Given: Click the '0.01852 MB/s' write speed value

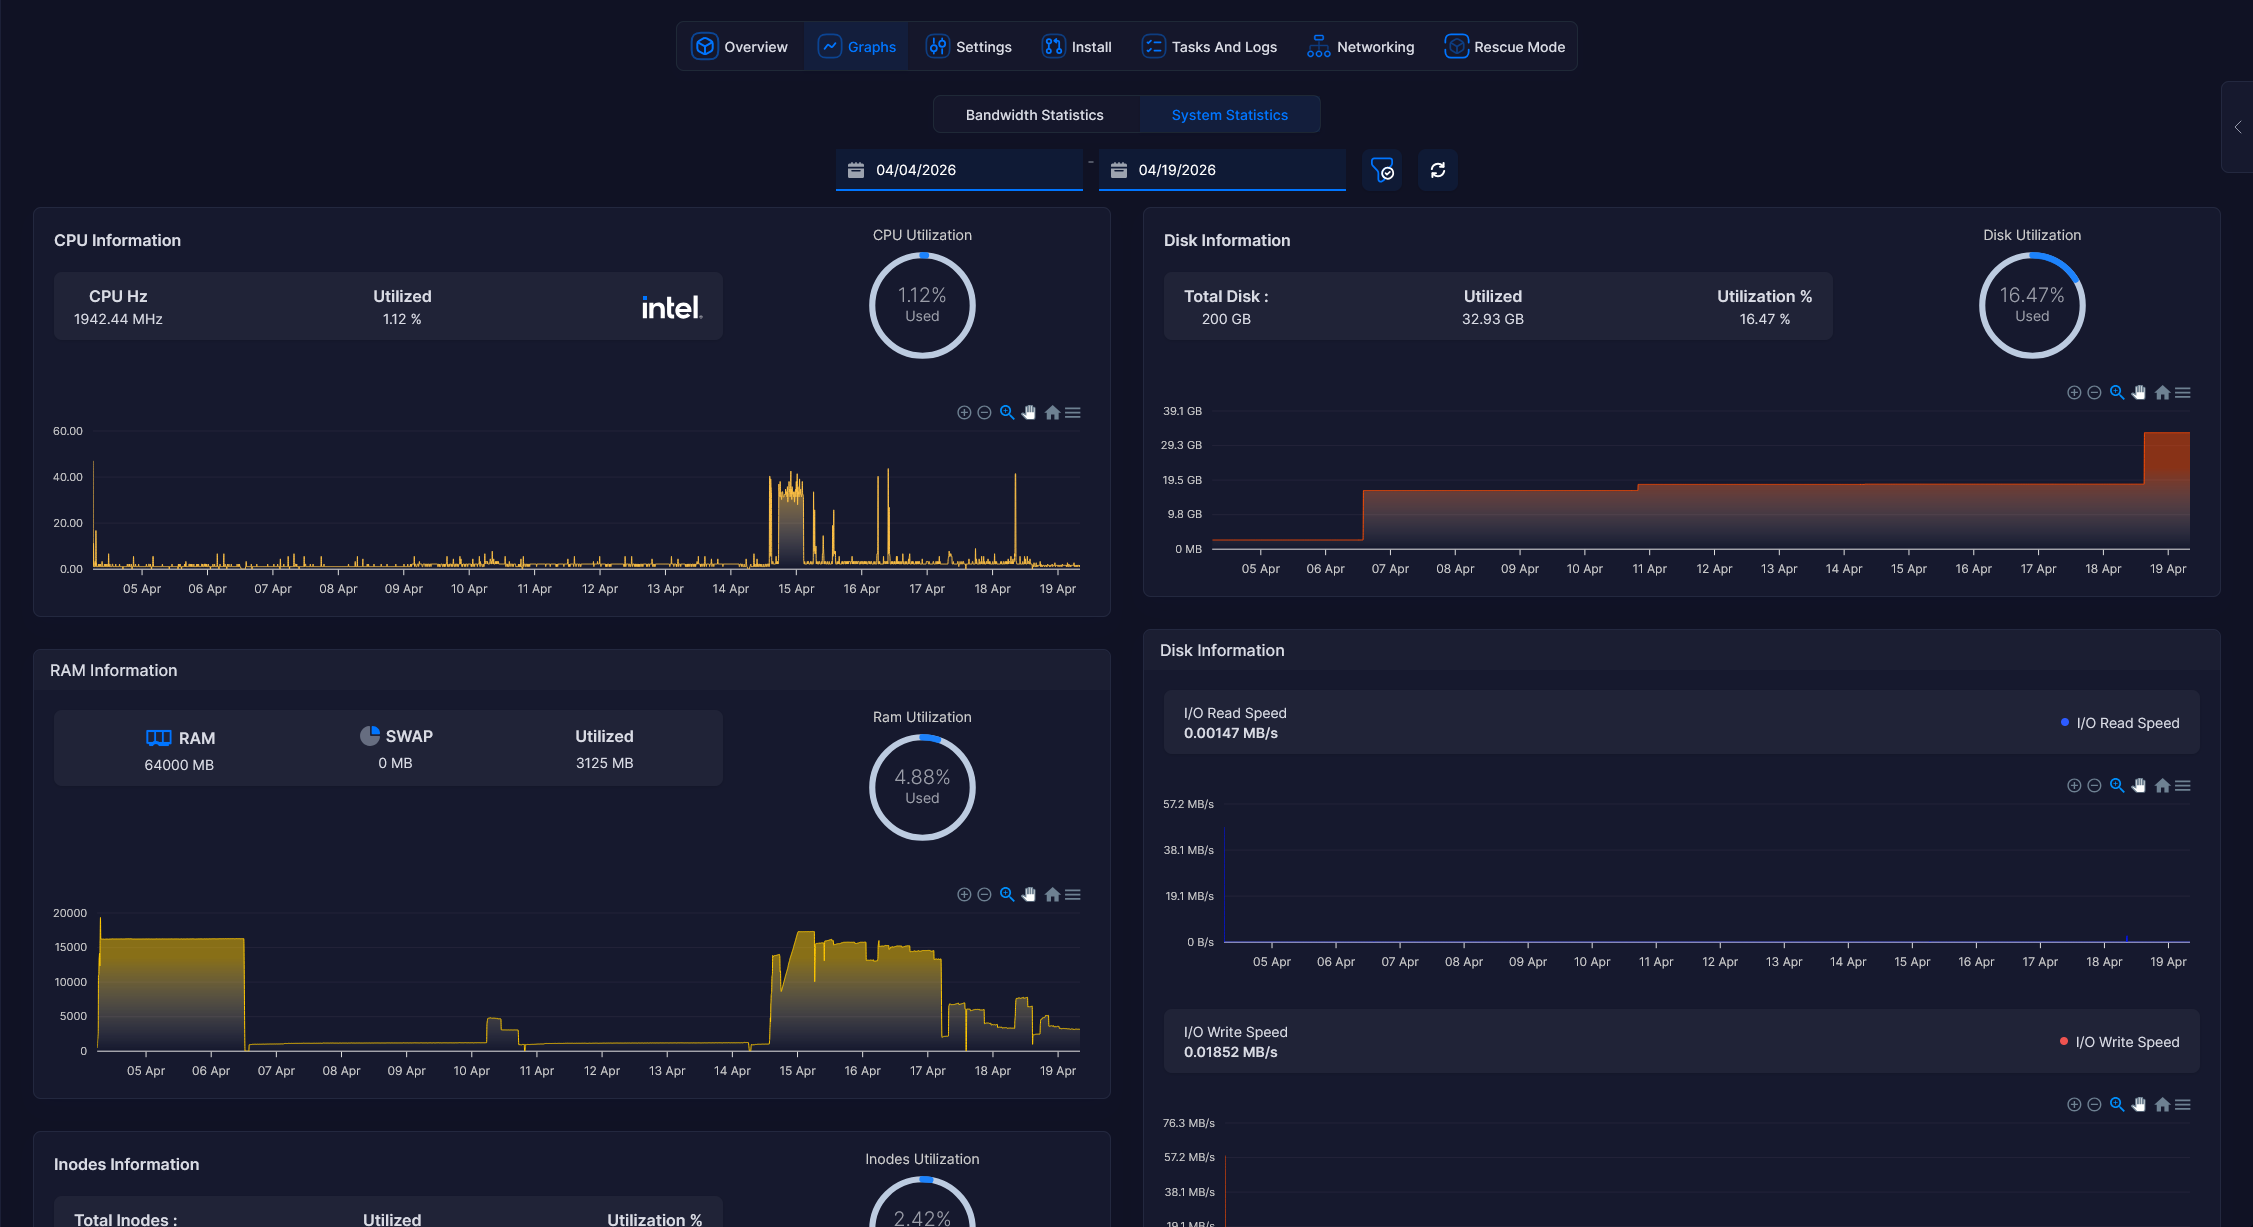Looking at the screenshot, I should tap(1231, 1052).
